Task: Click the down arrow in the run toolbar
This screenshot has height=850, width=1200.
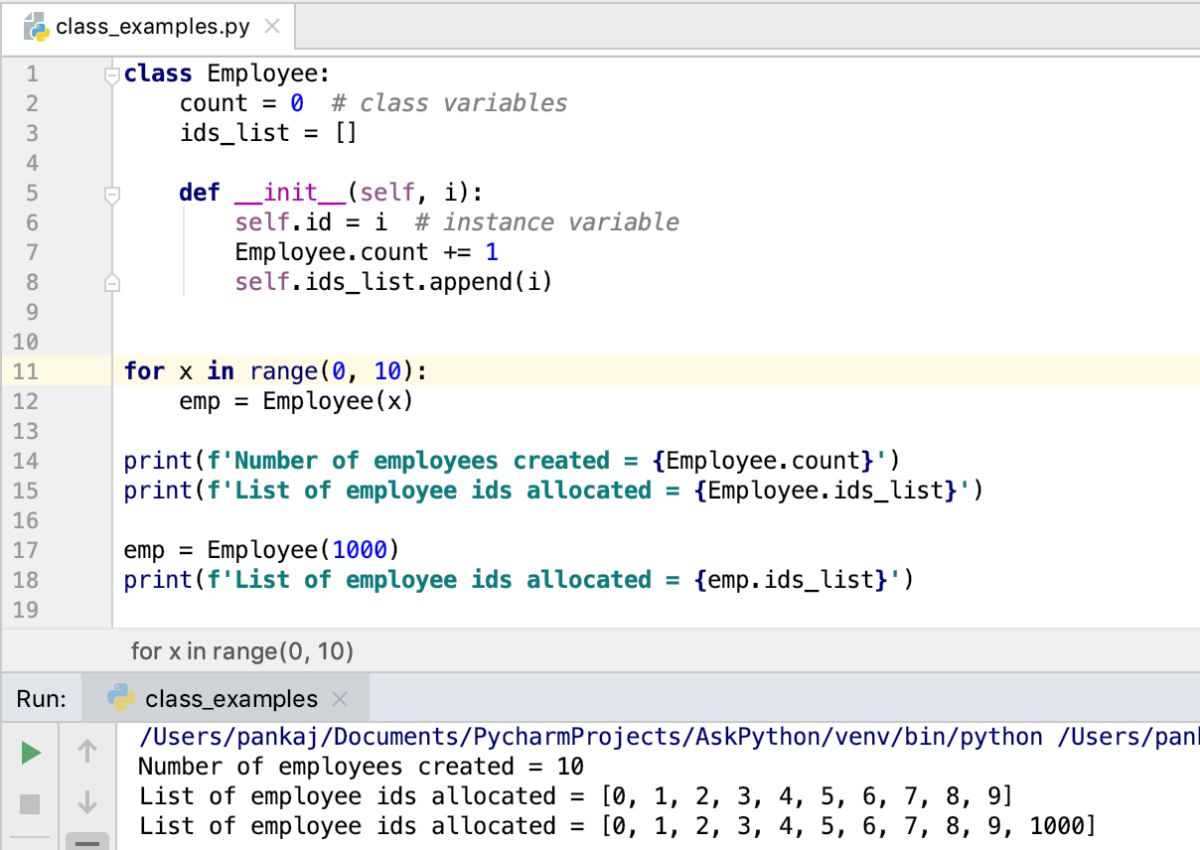Action: (87, 800)
